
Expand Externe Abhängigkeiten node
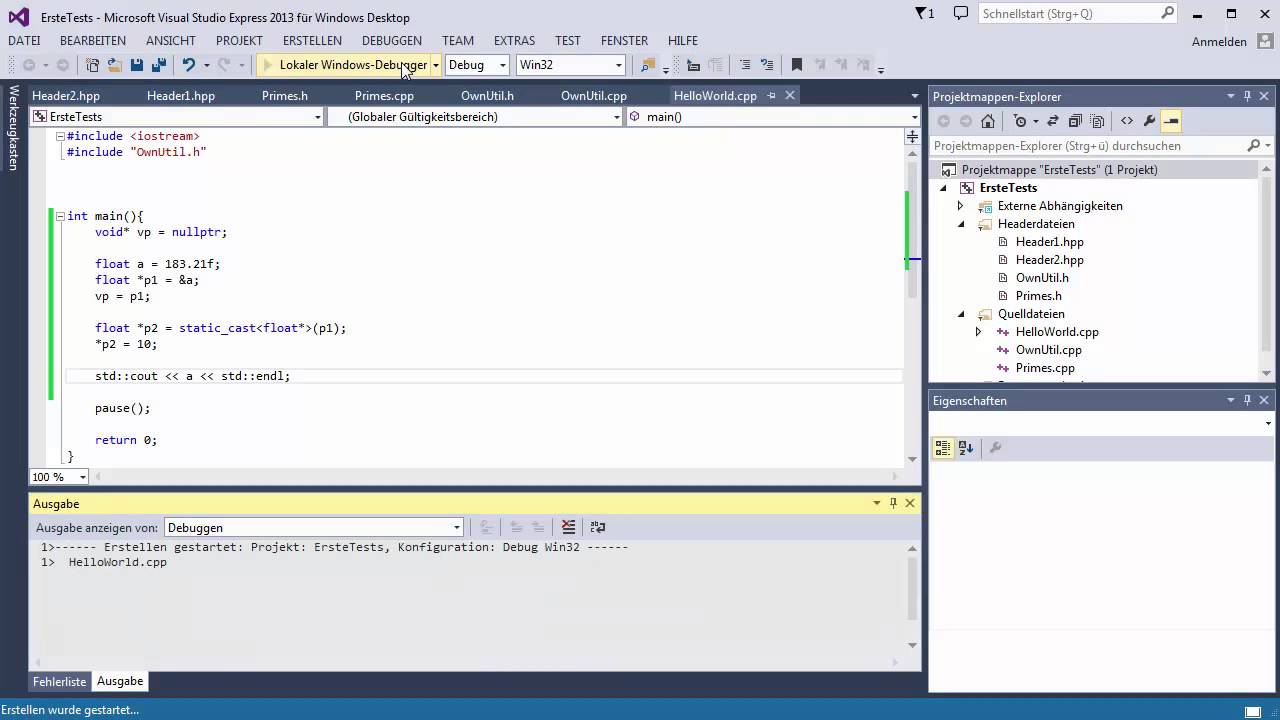click(x=960, y=206)
